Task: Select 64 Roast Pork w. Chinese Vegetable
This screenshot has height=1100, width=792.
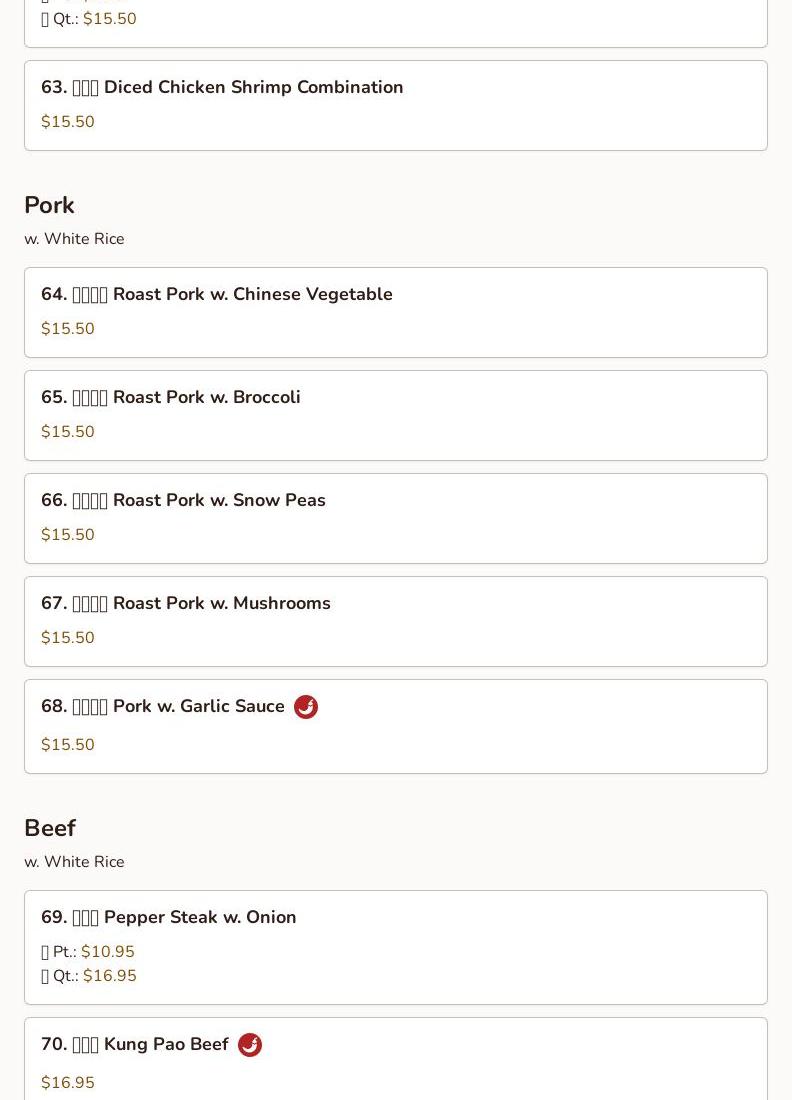Action: [x=396, y=312]
